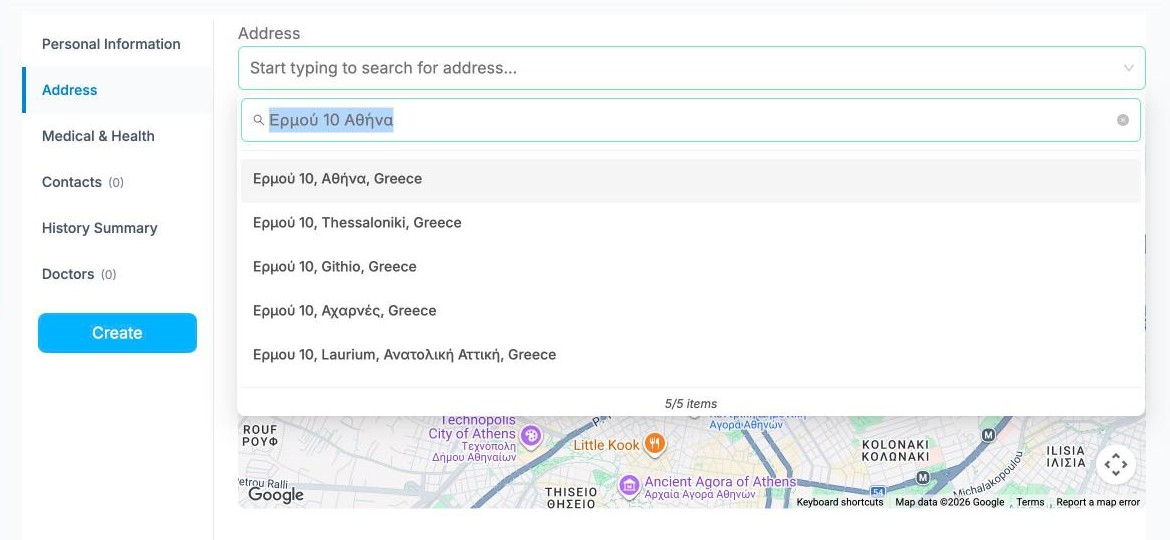The height and width of the screenshot is (540, 1170).
Task: Clear the address search text with the X icon
Action: coord(1122,120)
